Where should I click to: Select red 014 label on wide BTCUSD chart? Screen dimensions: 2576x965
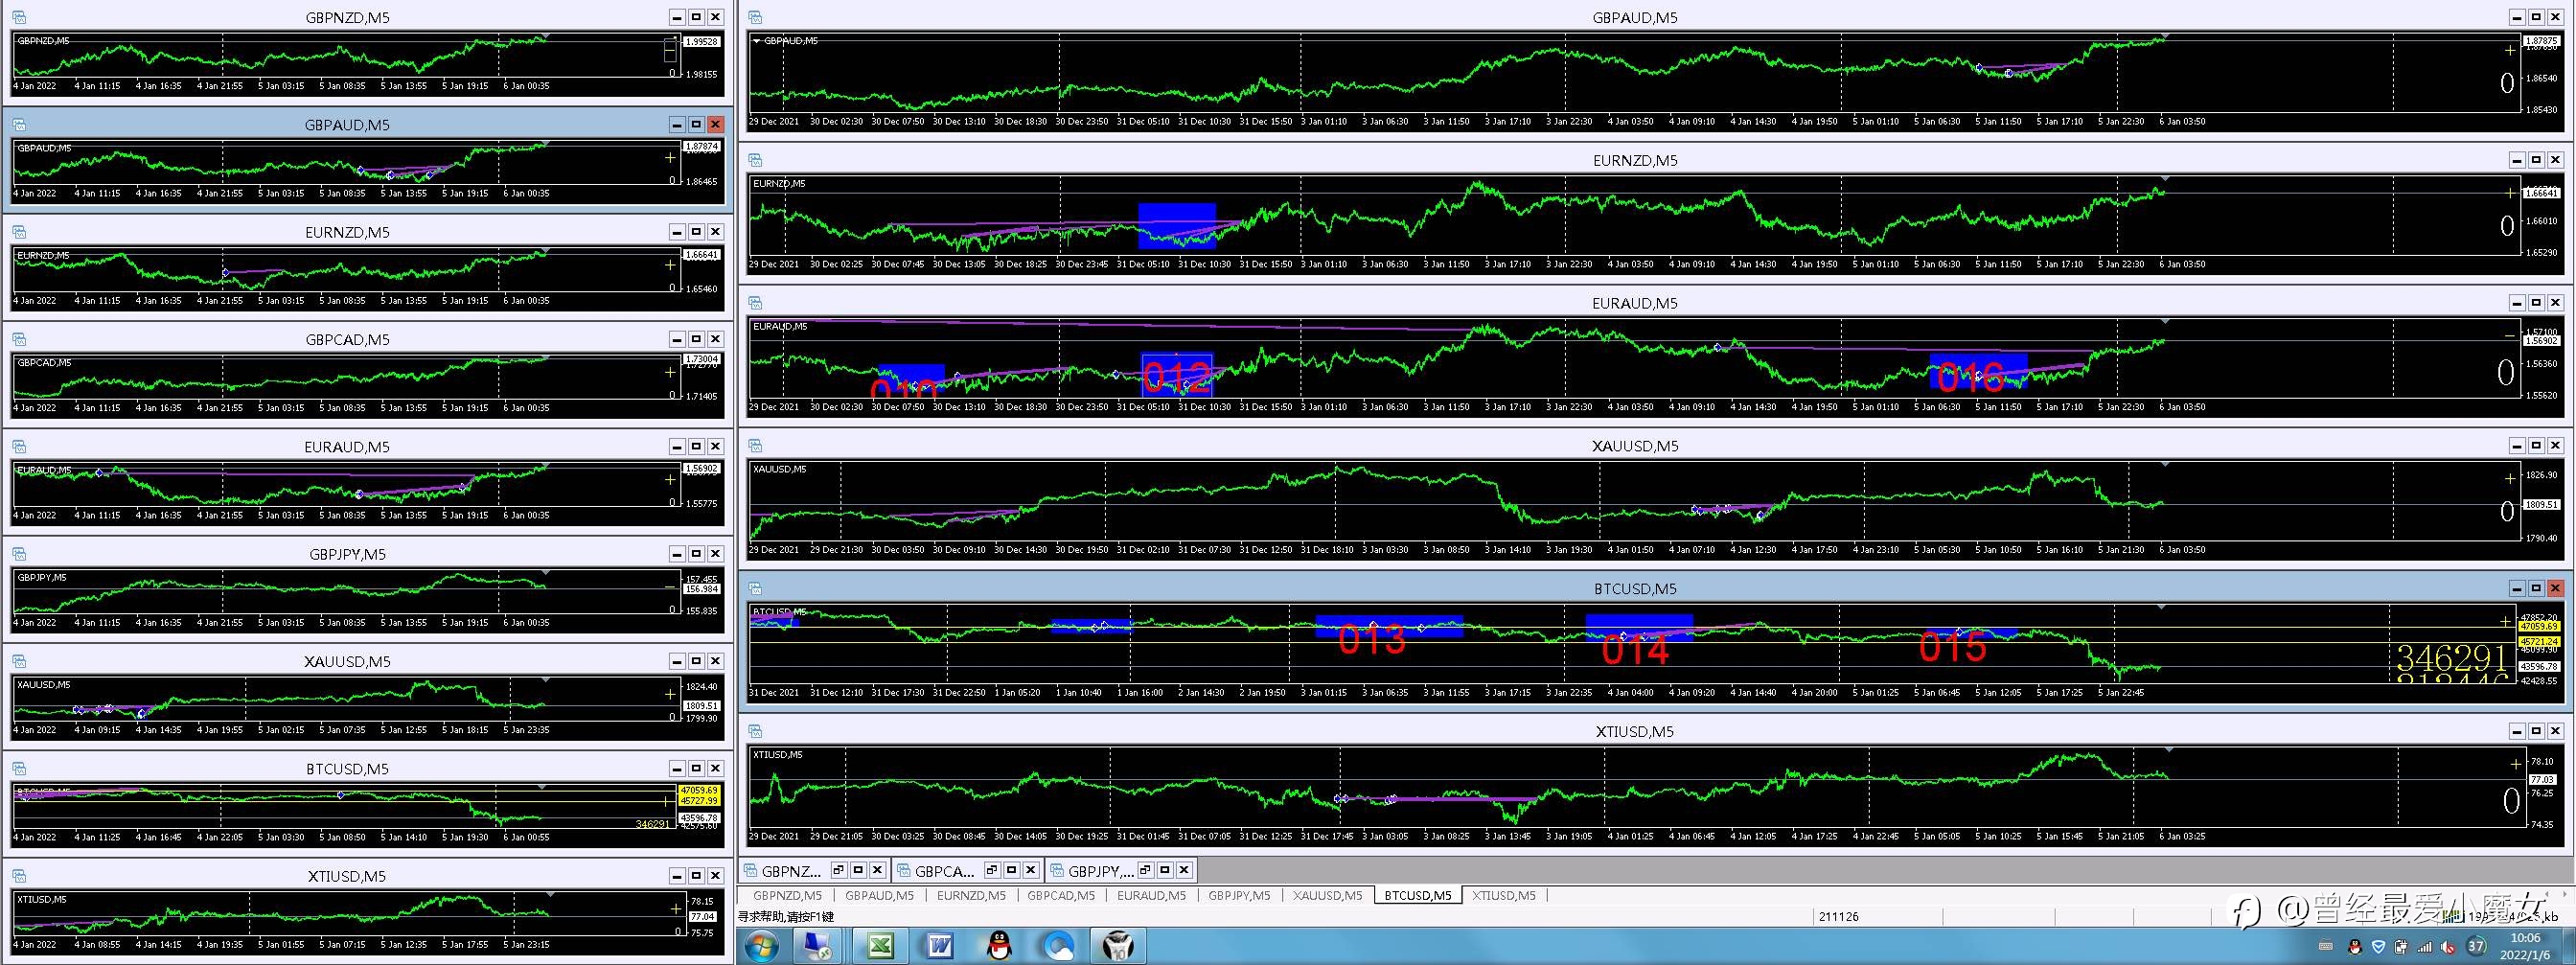[x=1635, y=651]
